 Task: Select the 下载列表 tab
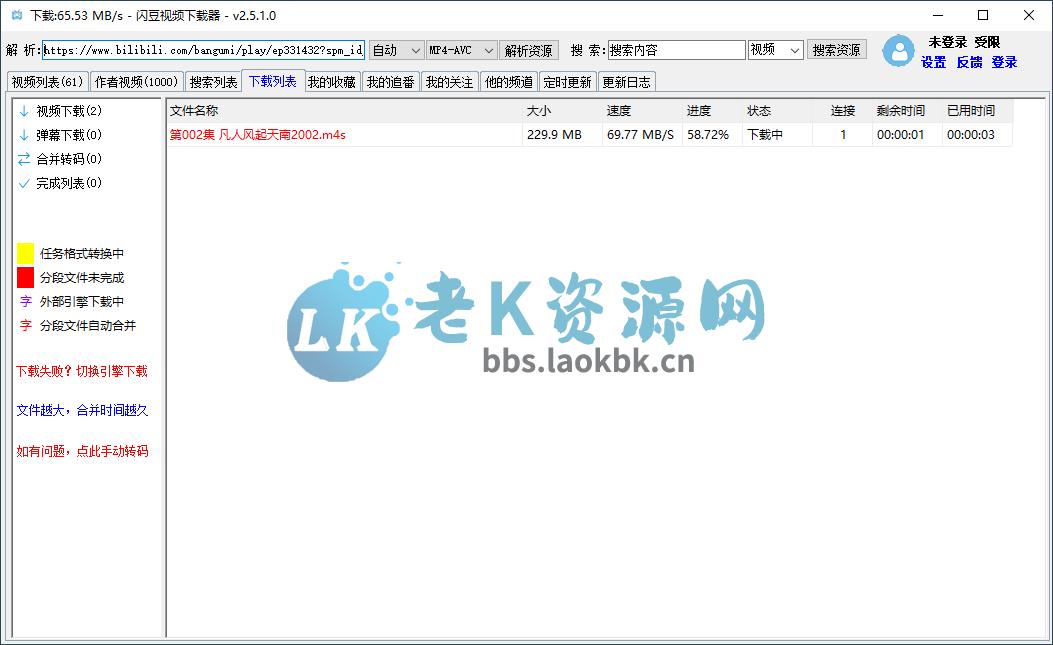(x=273, y=81)
